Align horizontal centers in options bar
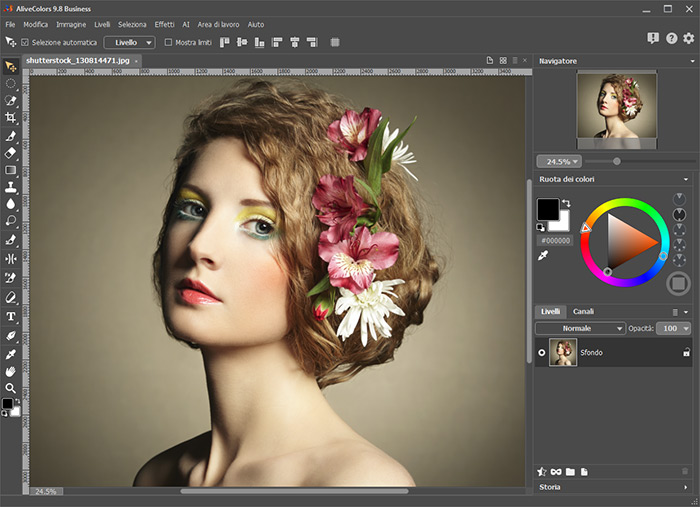The image size is (700, 507). (295, 42)
